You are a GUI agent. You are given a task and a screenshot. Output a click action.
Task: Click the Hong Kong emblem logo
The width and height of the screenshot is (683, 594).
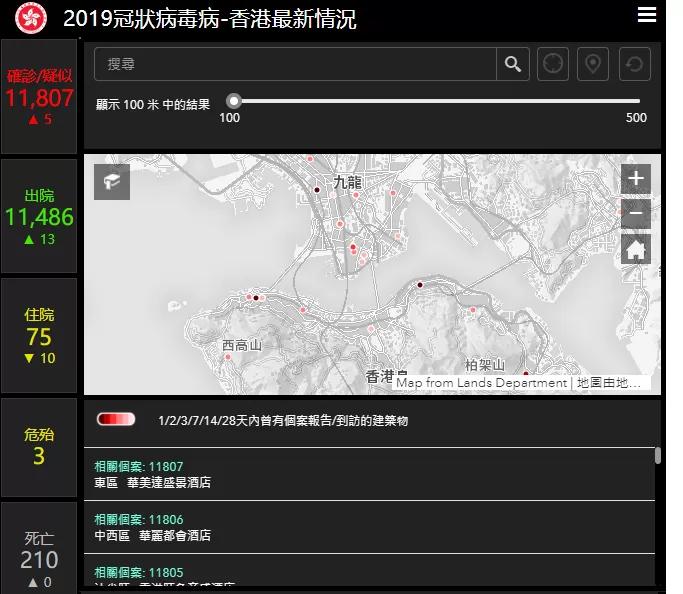pos(30,18)
